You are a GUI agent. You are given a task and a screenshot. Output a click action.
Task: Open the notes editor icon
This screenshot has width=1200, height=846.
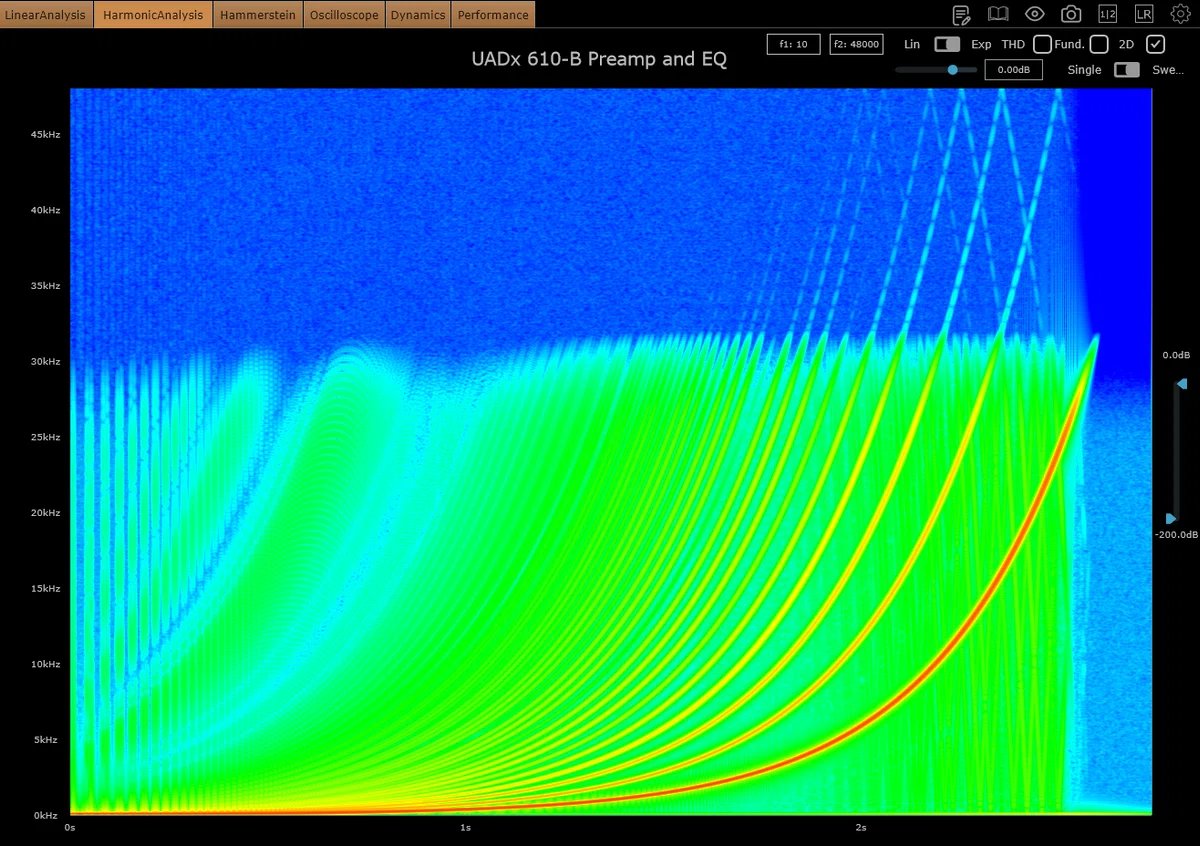962,14
